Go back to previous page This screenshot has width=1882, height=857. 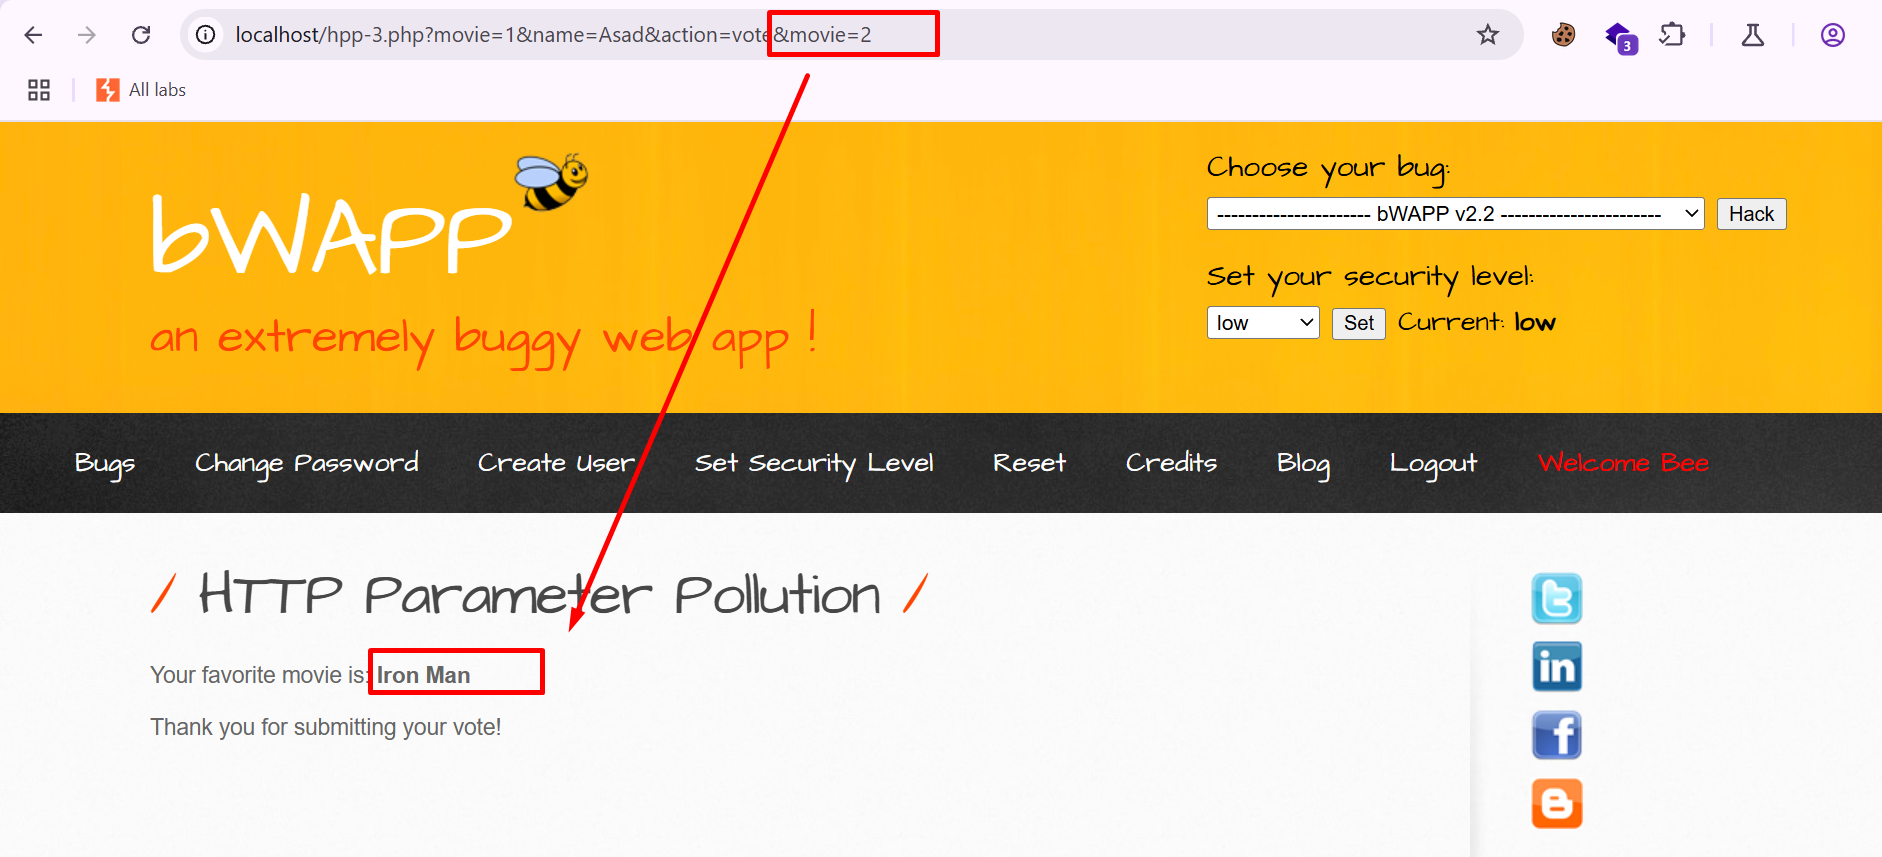click(33, 35)
